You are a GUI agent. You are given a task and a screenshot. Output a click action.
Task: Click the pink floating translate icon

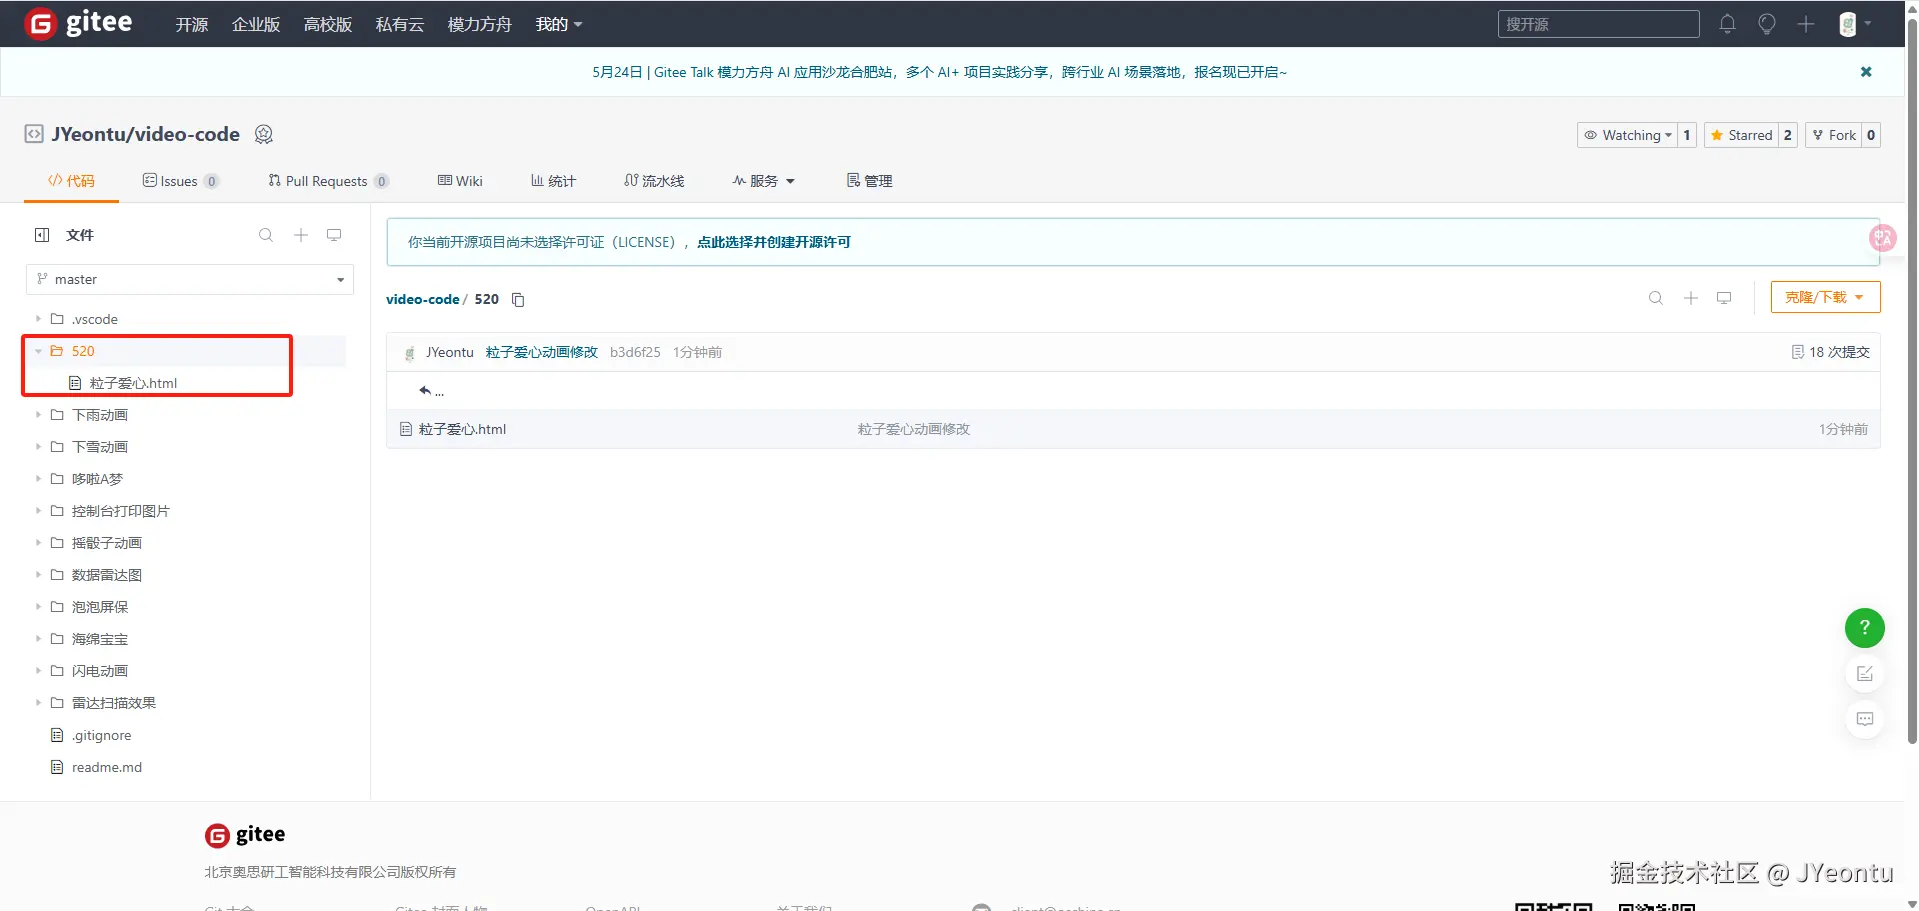pos(1882,238)
